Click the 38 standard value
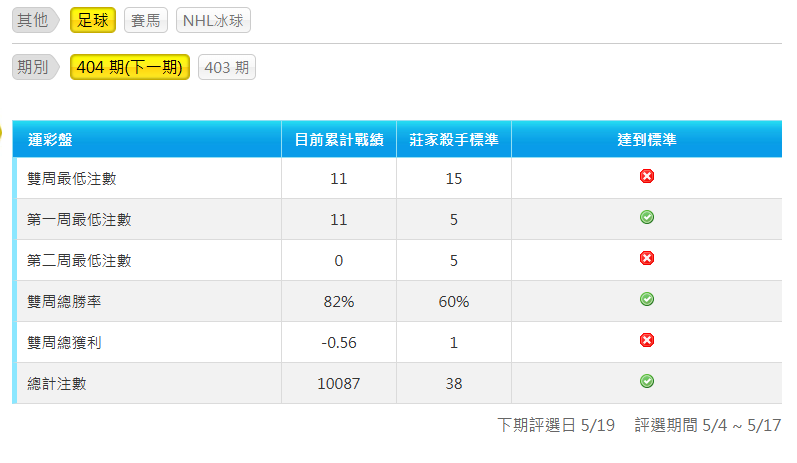797x463 pixels. pos(454,384)
